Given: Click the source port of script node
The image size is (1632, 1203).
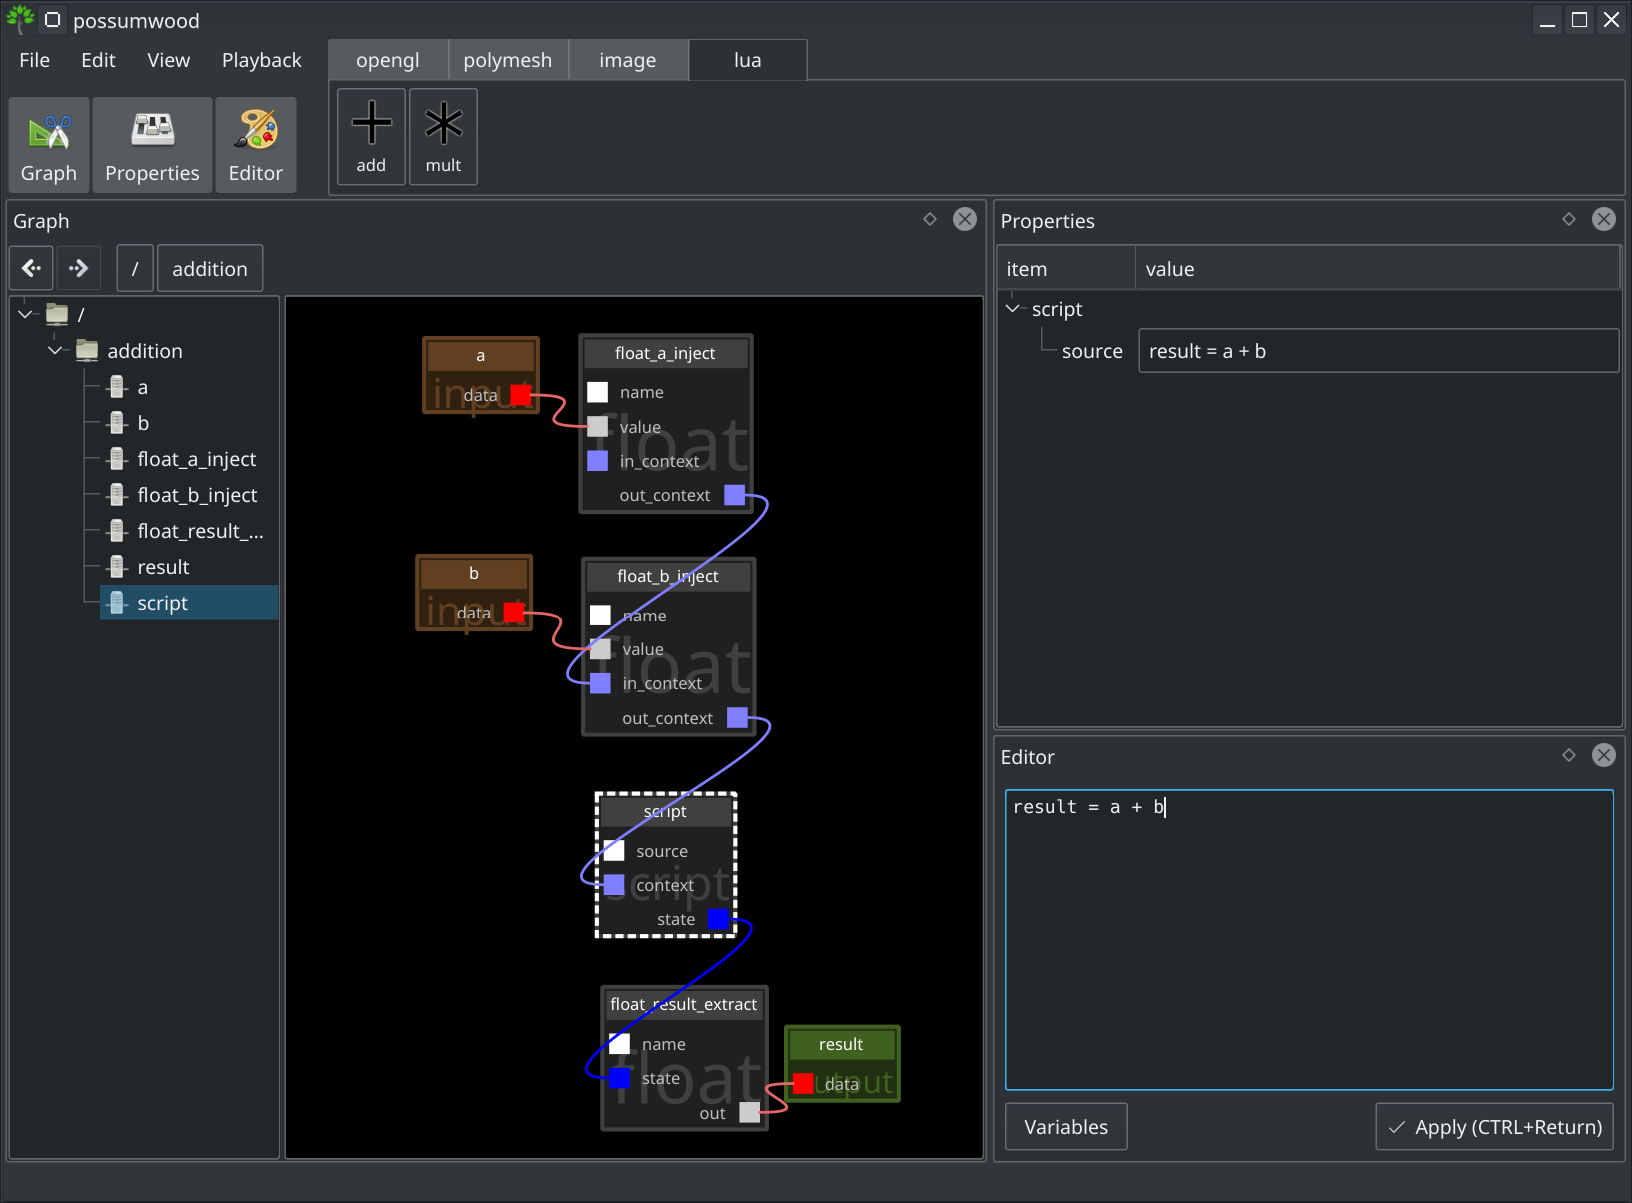Looking at the screenshot, I should [614, 851].
